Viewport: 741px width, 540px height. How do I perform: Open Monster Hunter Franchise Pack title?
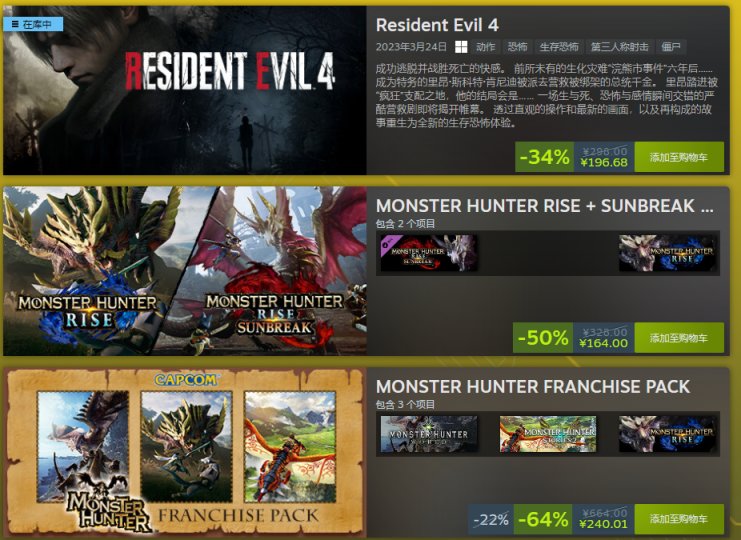pos(533,387)
